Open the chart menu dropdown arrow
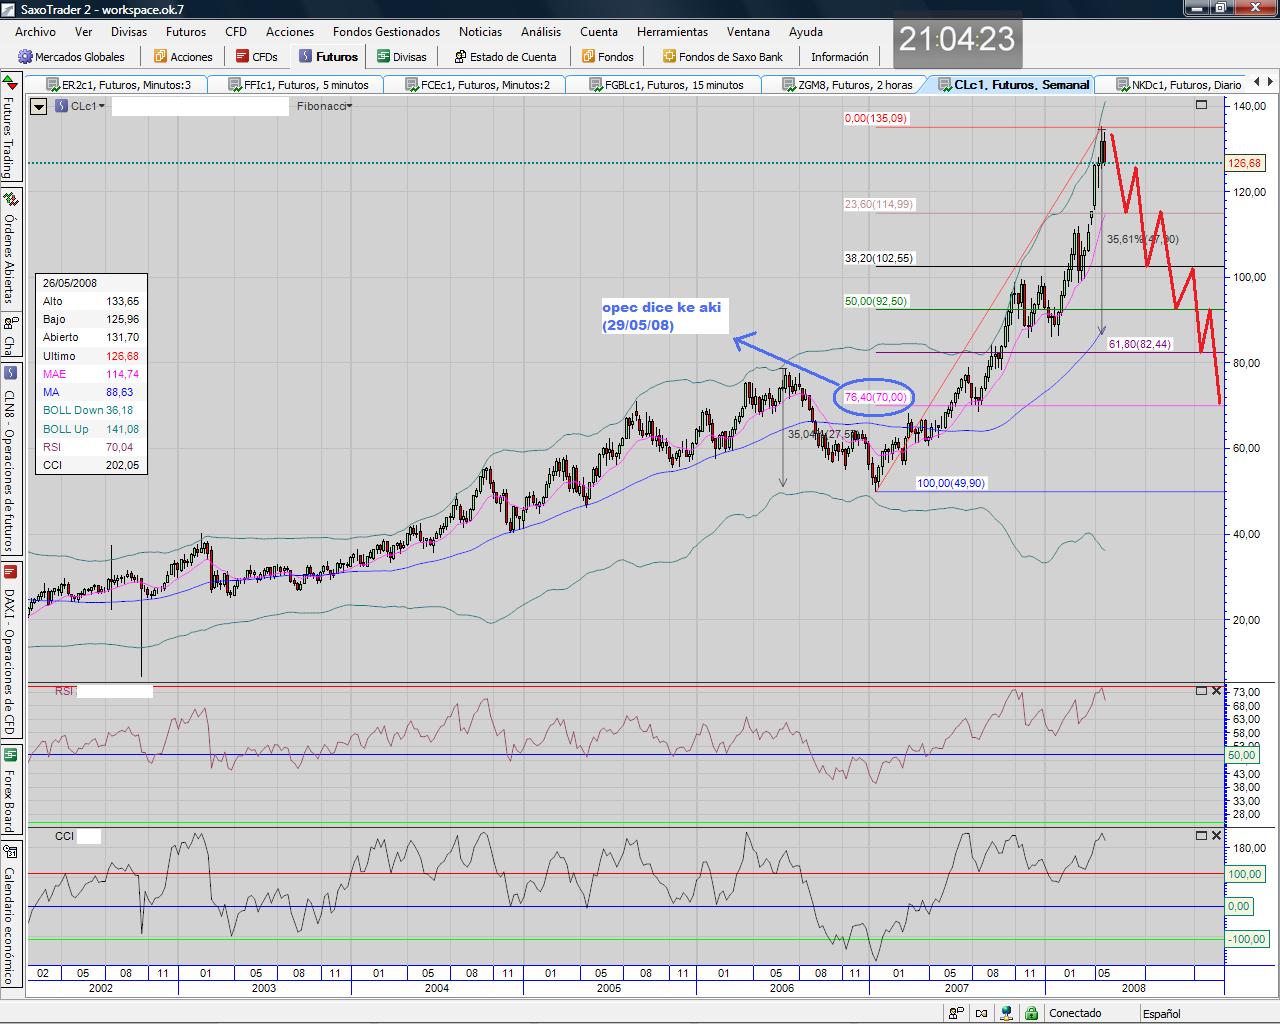Screen dimensions: 1280x1024 [38, 106]
